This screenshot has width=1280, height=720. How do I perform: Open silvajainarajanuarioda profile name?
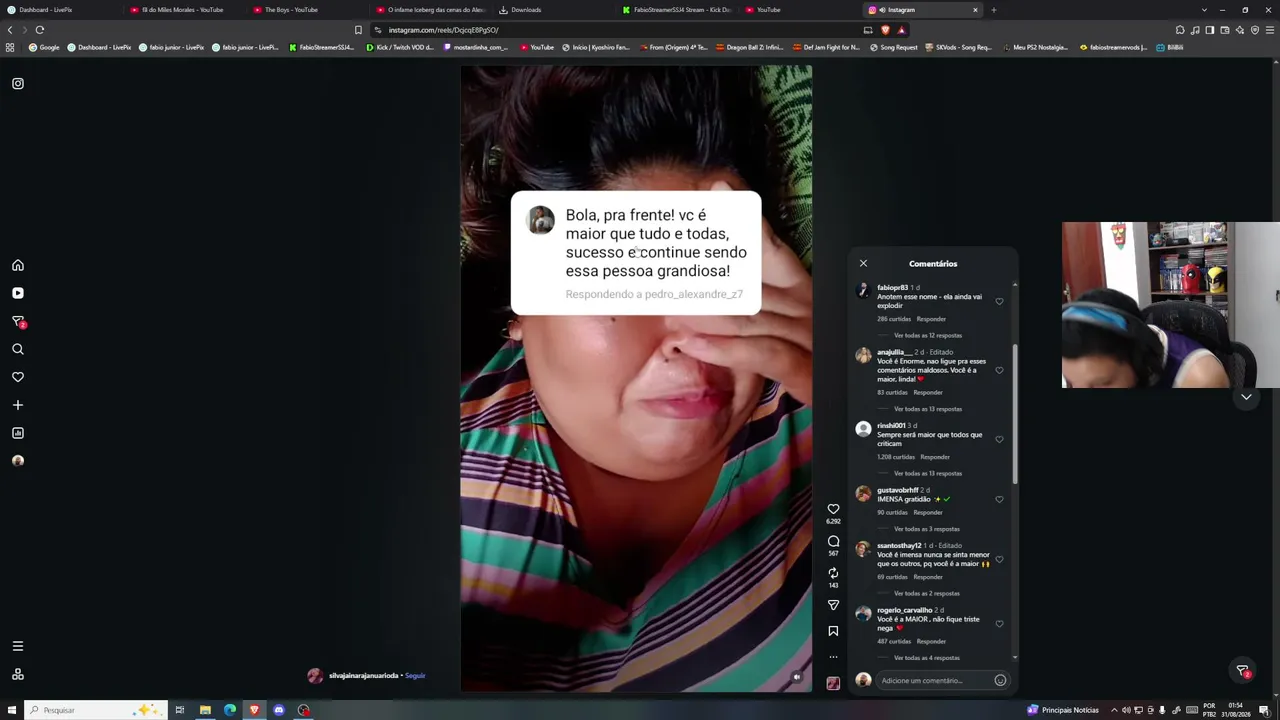[x=363, y=676]
